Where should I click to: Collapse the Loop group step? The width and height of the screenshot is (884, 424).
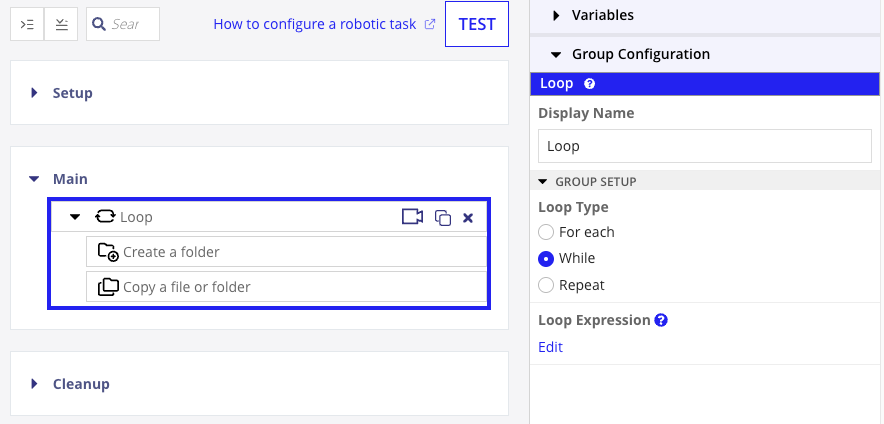(x=74, y=217)
